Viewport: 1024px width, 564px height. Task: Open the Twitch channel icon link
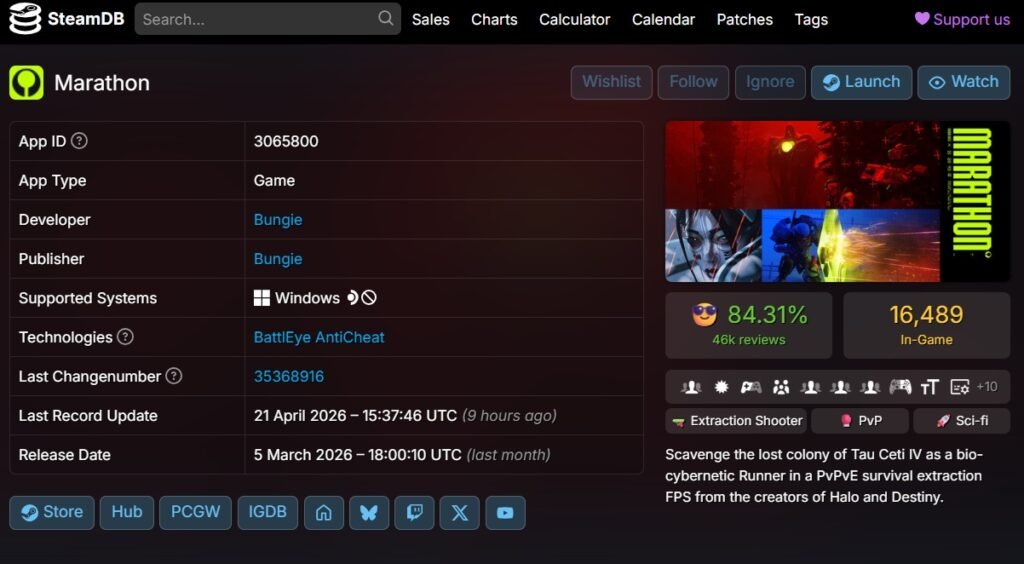point(414,512)
